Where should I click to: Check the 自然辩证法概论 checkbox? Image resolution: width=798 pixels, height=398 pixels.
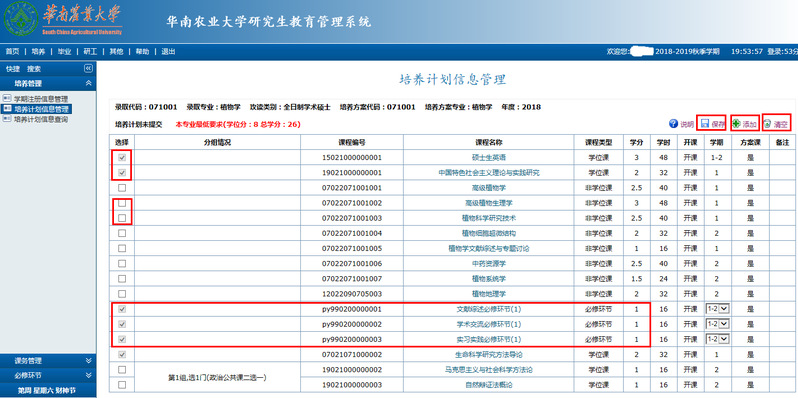(x=122, y=385)
